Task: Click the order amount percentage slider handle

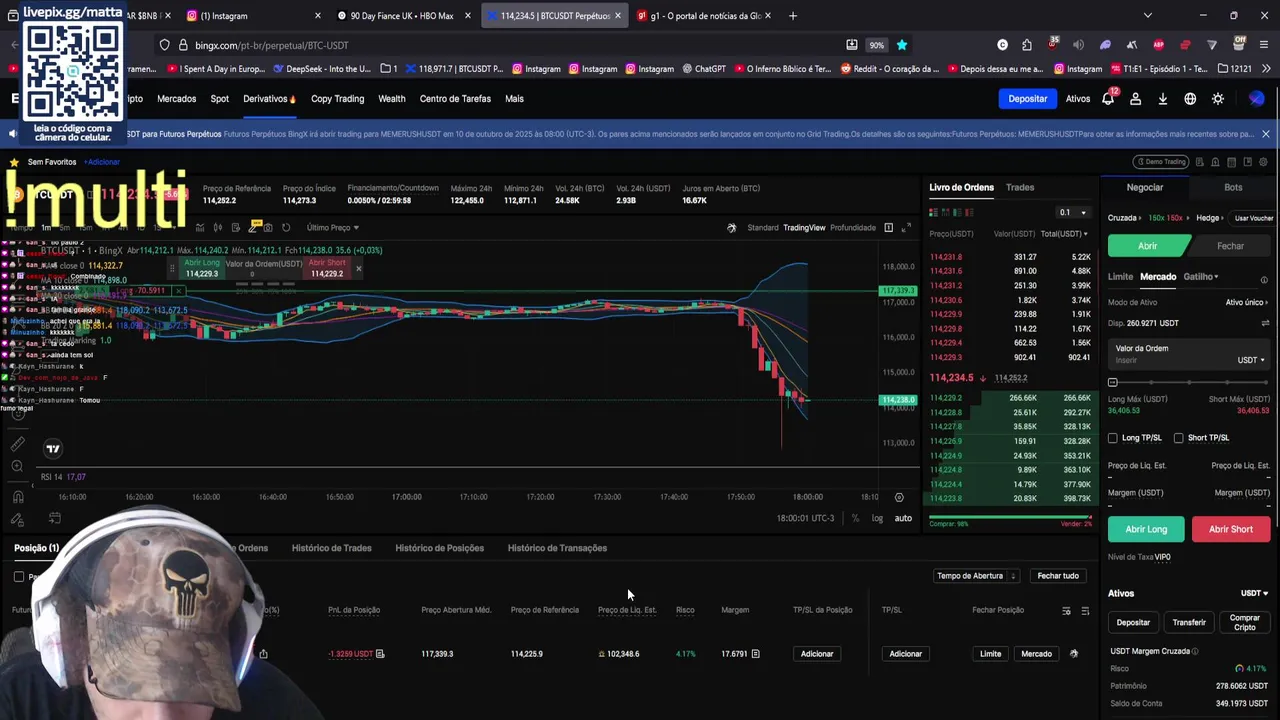Action: (1113, 382)
